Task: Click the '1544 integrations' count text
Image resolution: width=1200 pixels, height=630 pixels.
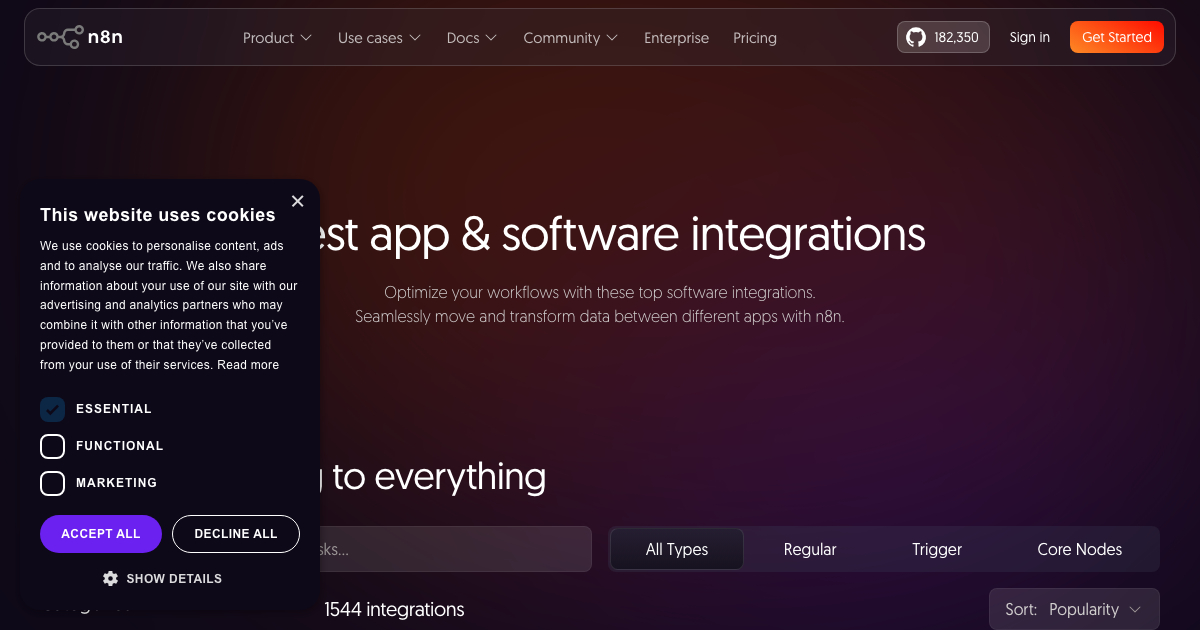Action: (394, 609)
